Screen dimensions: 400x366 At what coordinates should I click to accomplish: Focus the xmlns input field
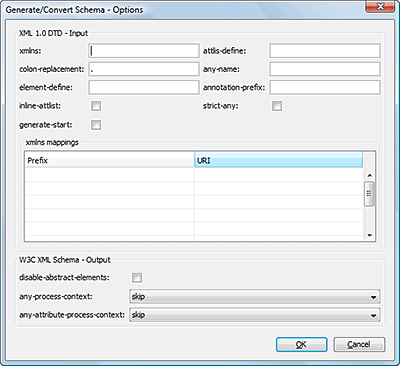coord(144,51)
